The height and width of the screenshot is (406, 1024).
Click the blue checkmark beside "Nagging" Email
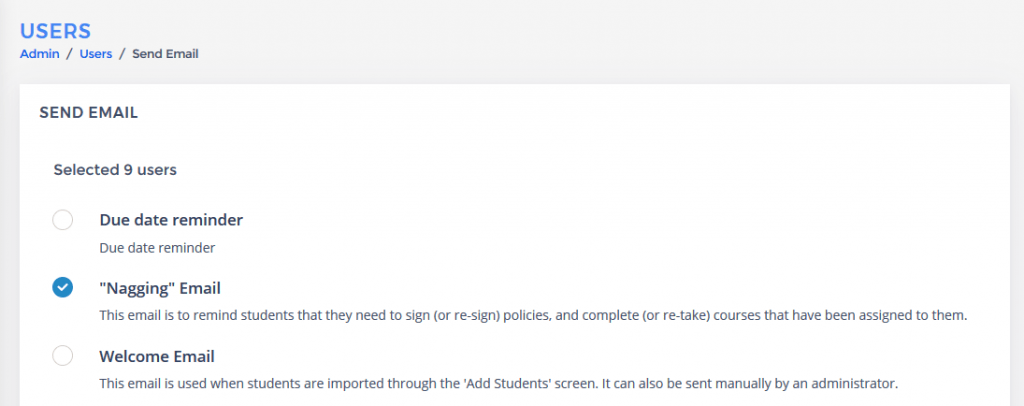coord(62,288)
